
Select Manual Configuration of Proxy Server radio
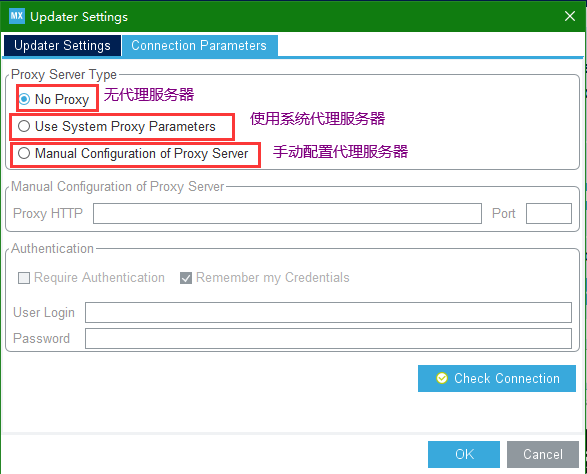[x=24, y=153]
